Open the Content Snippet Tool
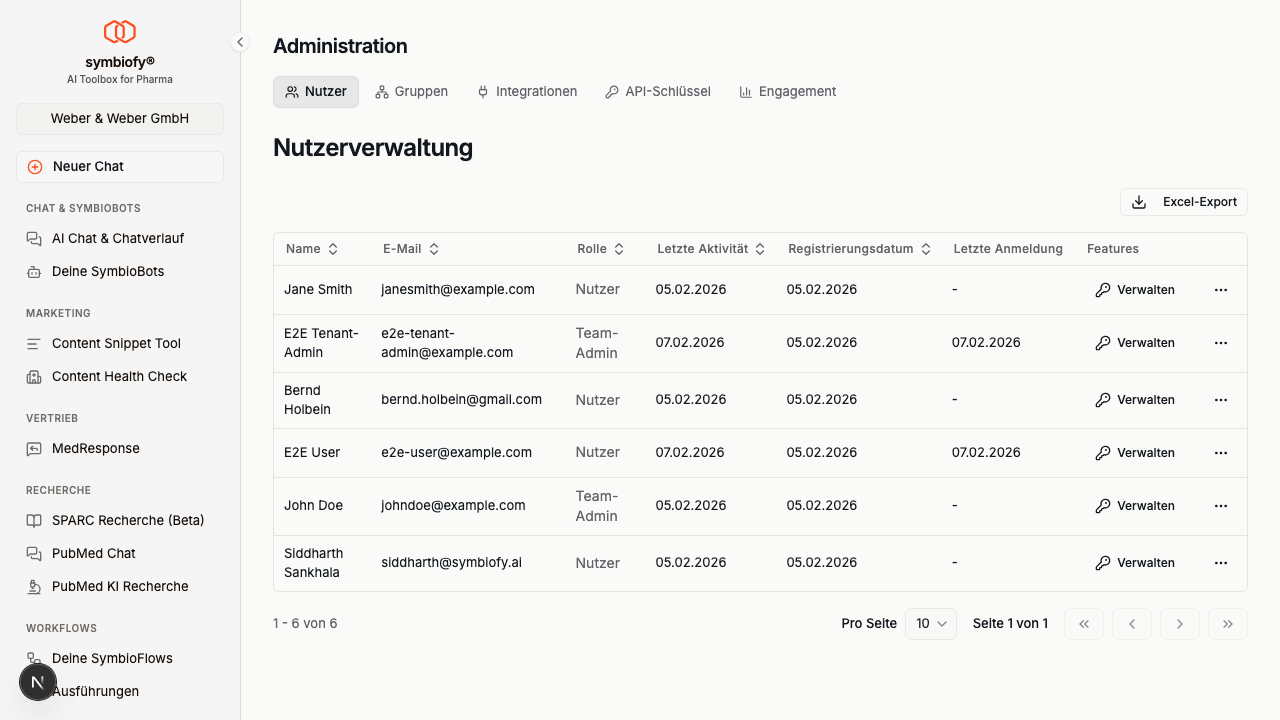 (116, 343)
